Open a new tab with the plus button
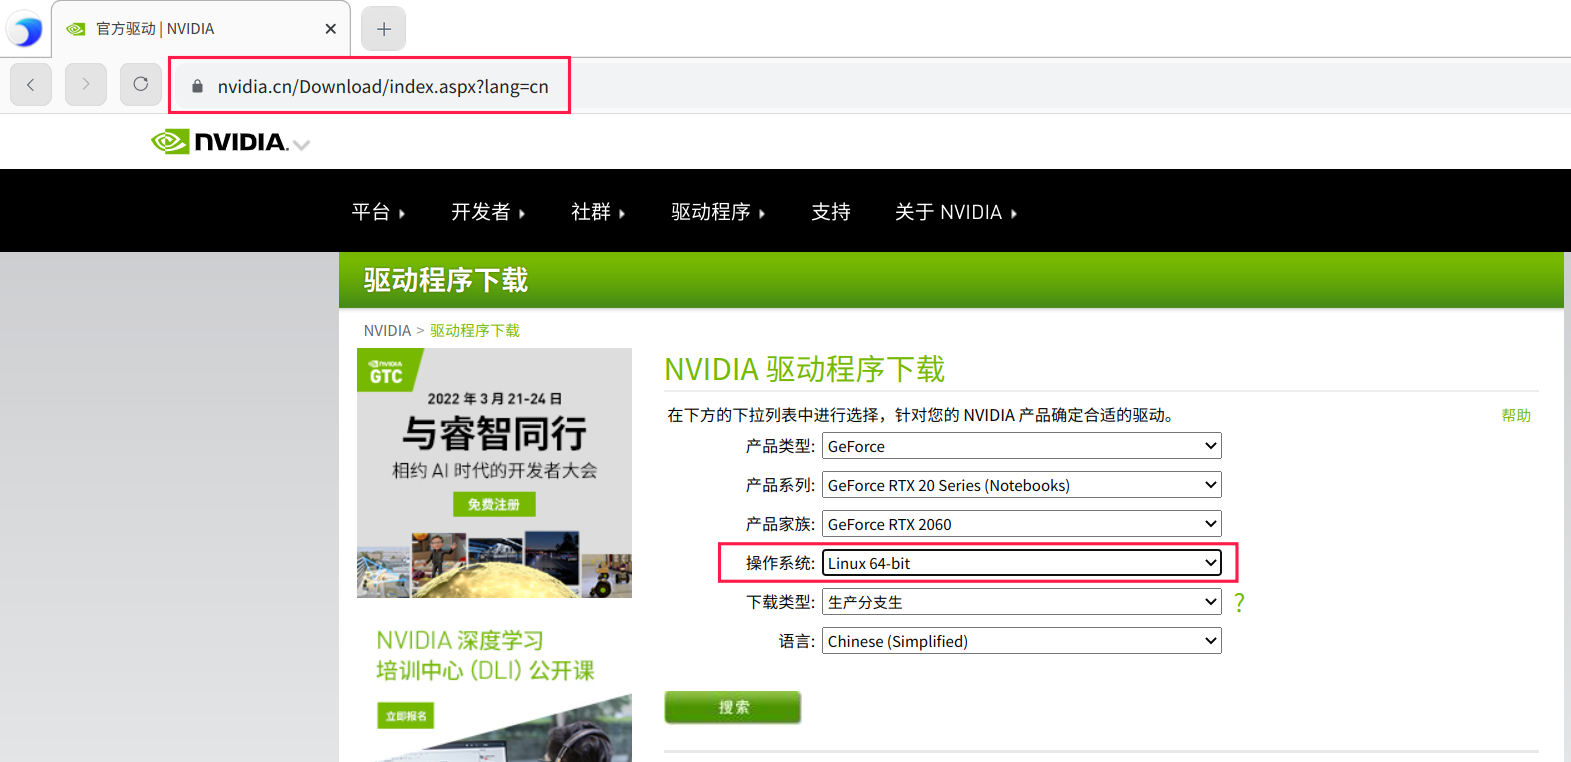Image resolution: width=1571 pixels, height=762 pixels. [384, 29]
